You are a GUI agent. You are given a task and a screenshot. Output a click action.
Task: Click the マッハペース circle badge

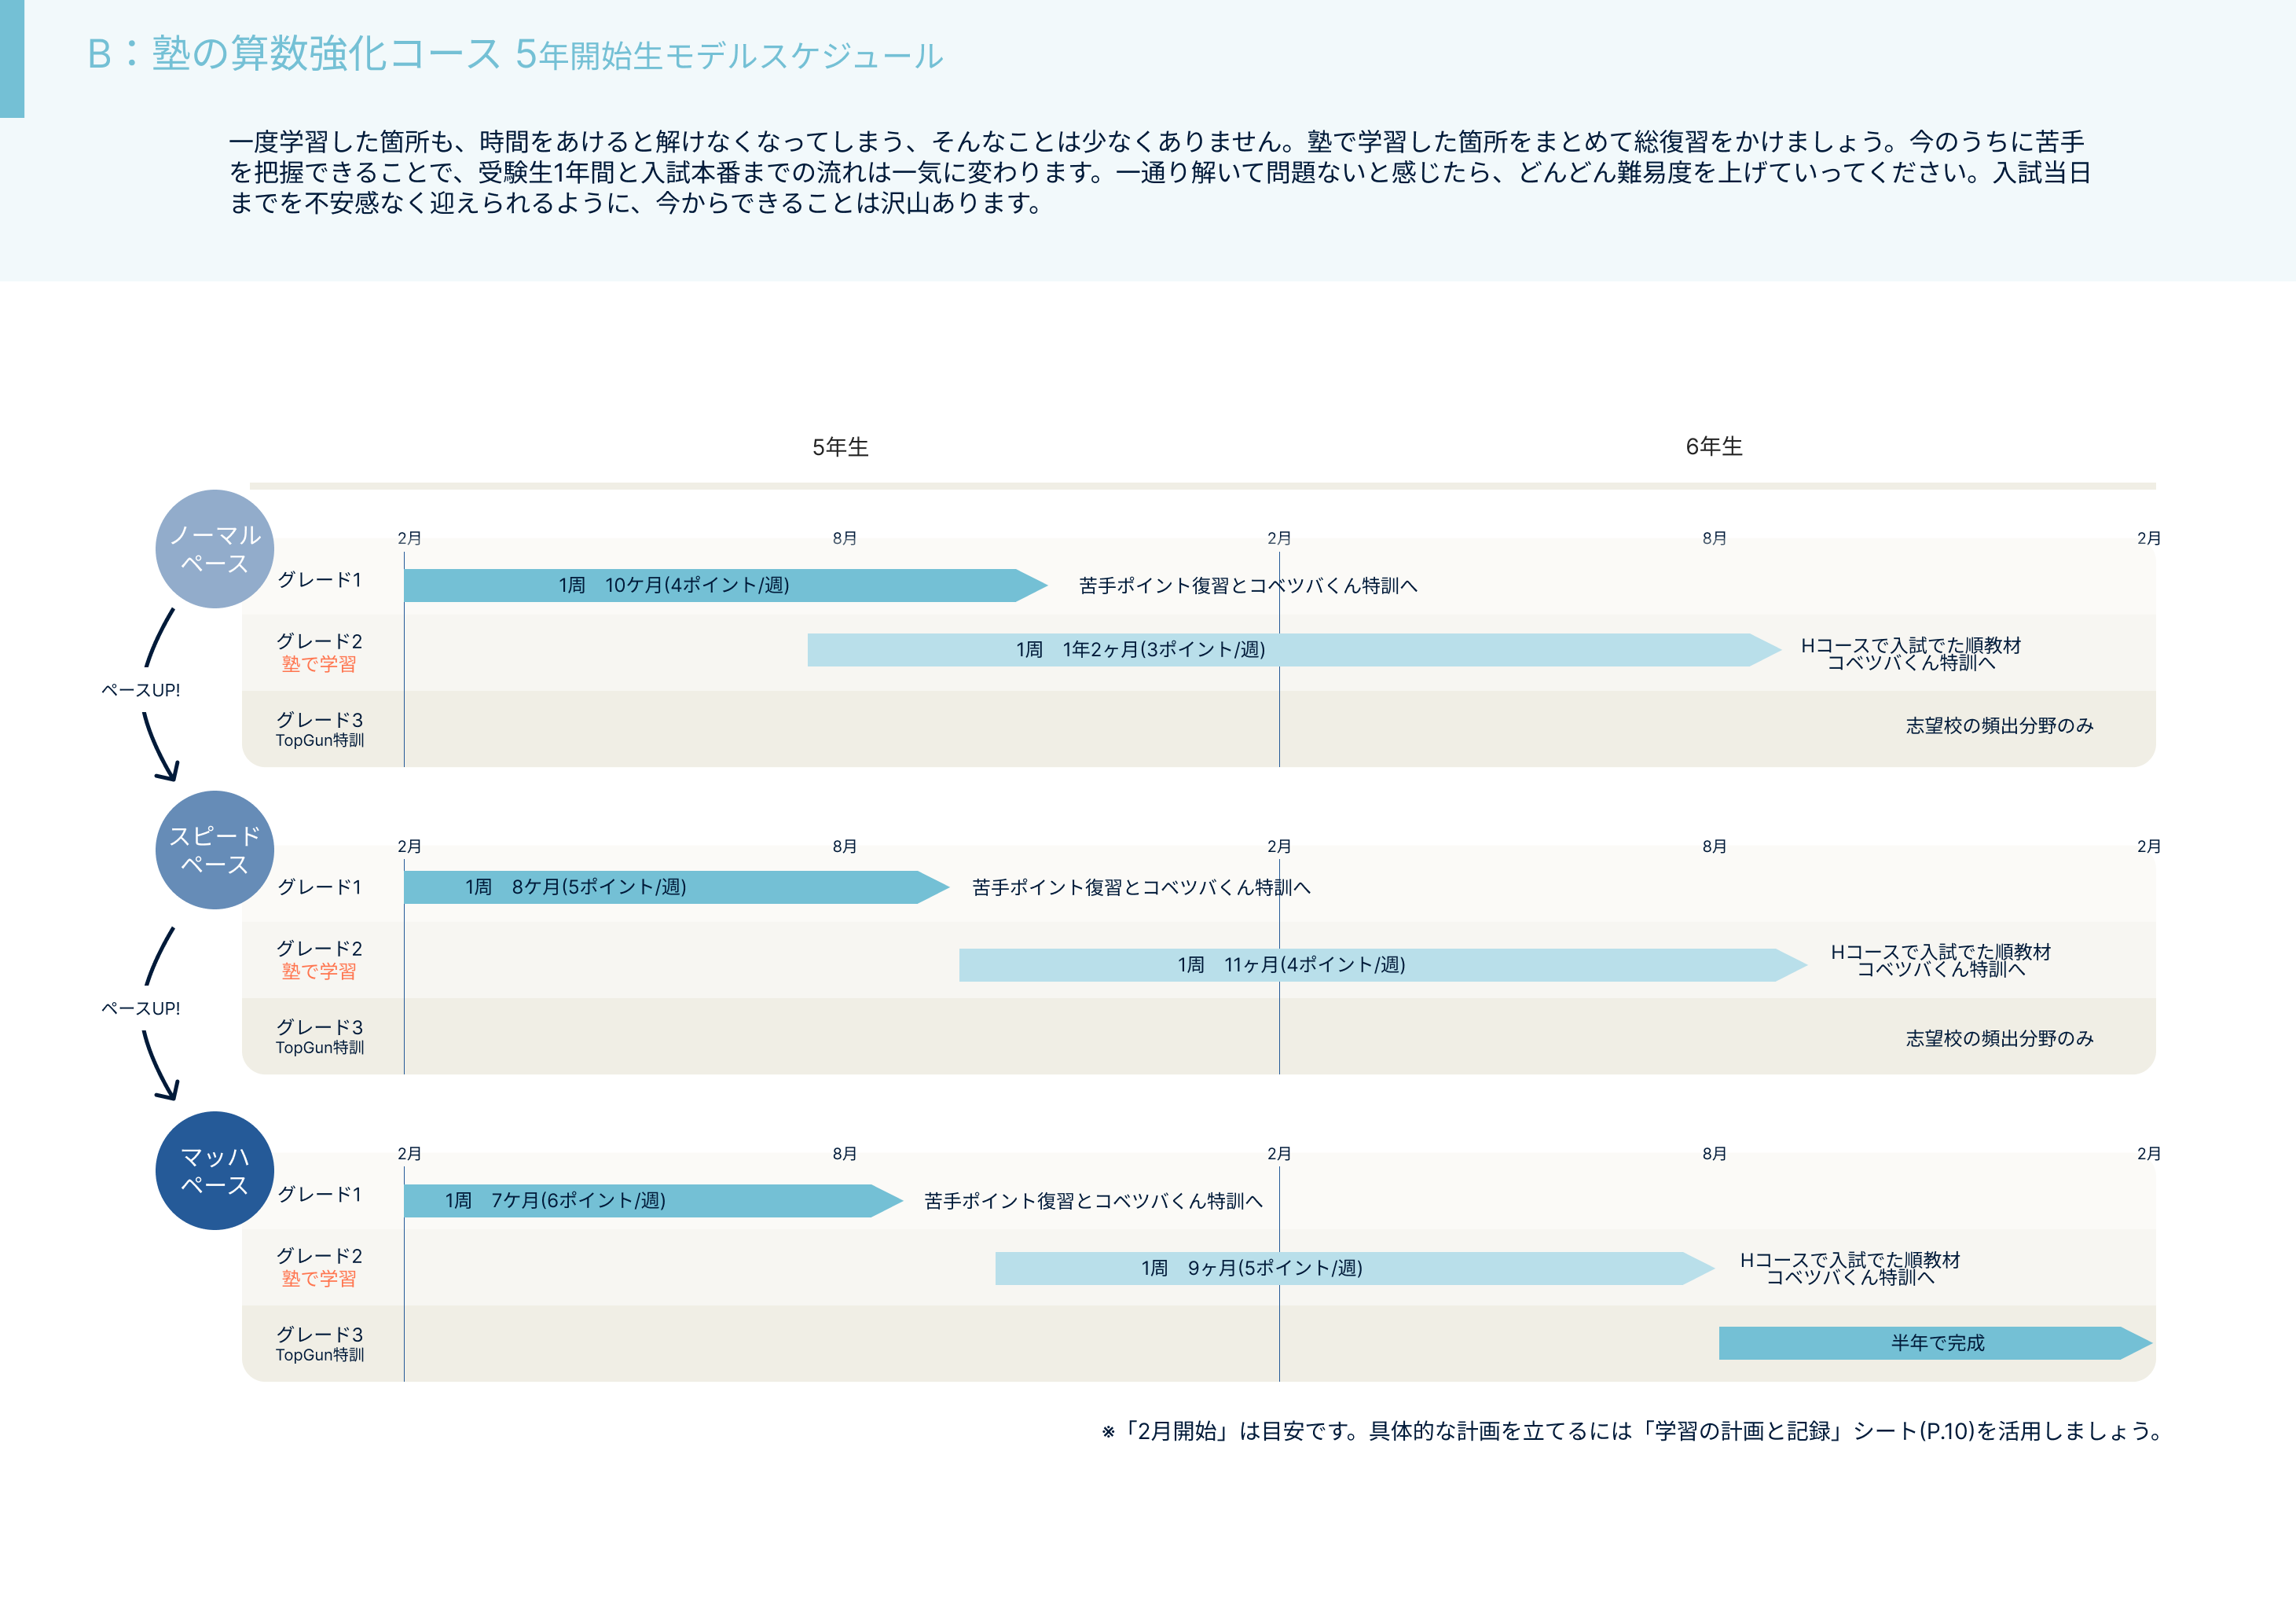pos(214,1171)
